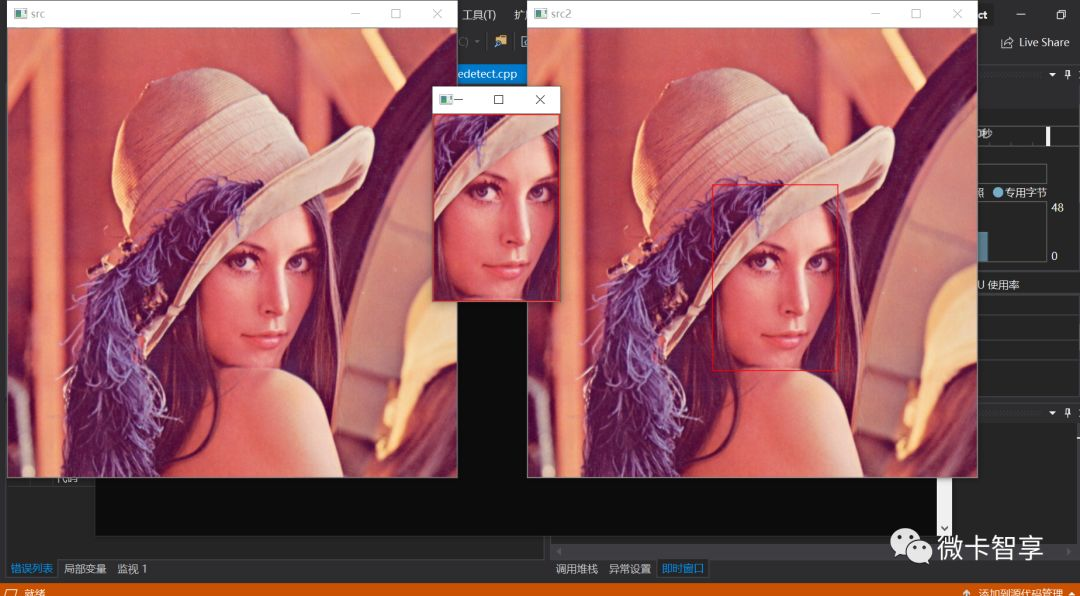The image size is (1080, 596).
Task: Click the Lena image in src2 window
Action: (752, 252)
